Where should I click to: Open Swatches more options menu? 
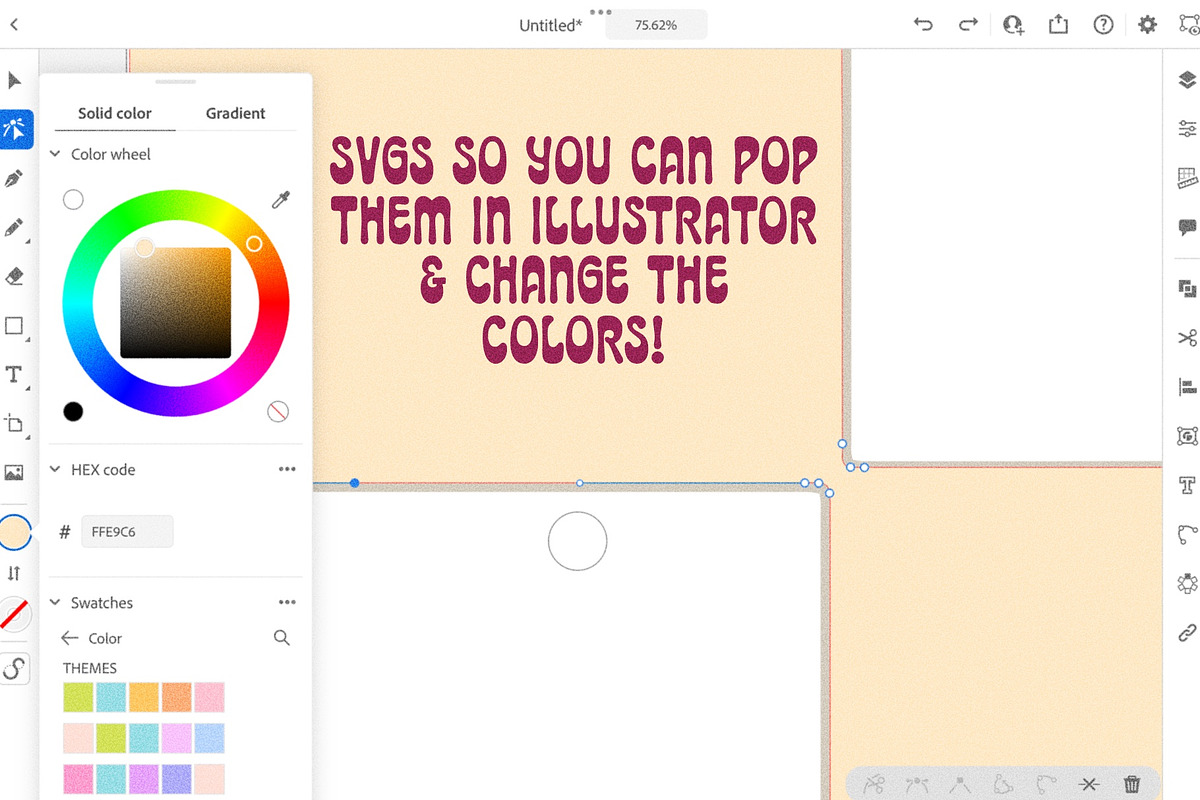click(287, 602)
